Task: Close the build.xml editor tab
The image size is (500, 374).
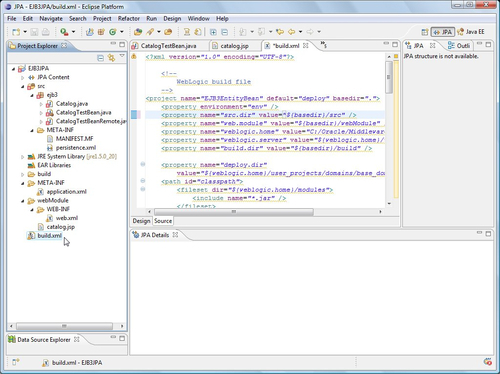Action: pos(306,45)
